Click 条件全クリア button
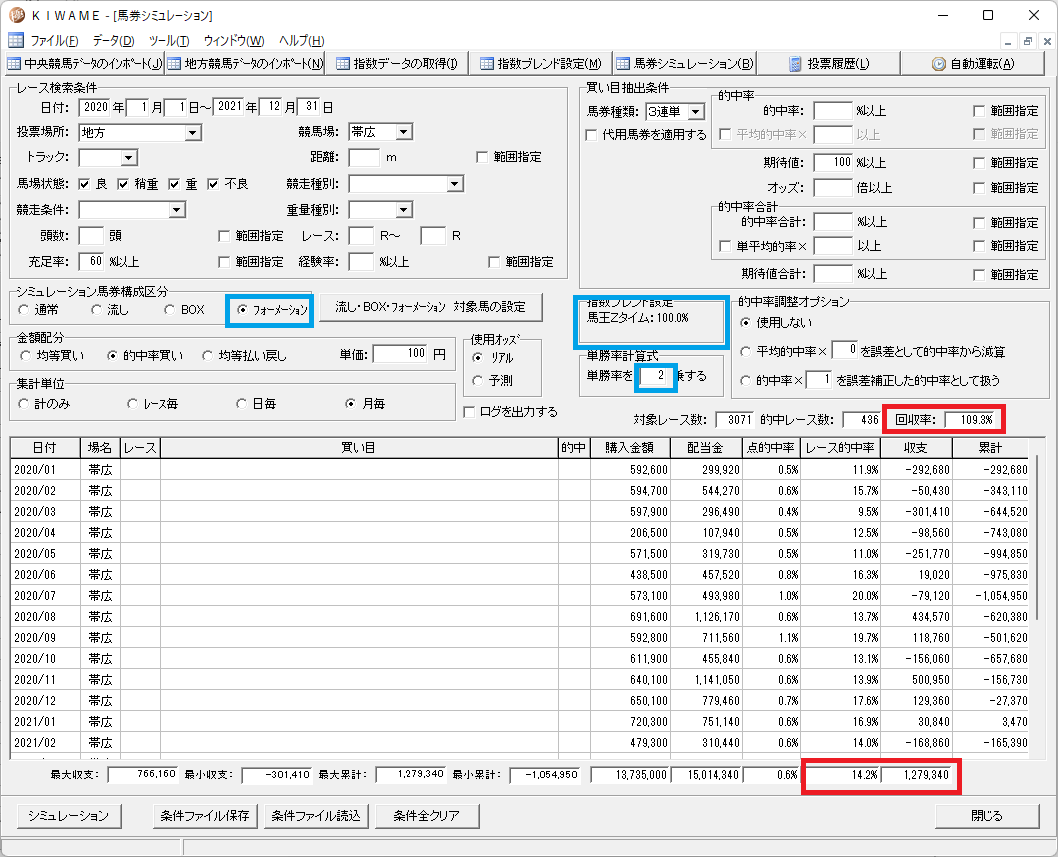Image resolution: width=1058 pixels, height=857 pixels. (x=426, y=816)
